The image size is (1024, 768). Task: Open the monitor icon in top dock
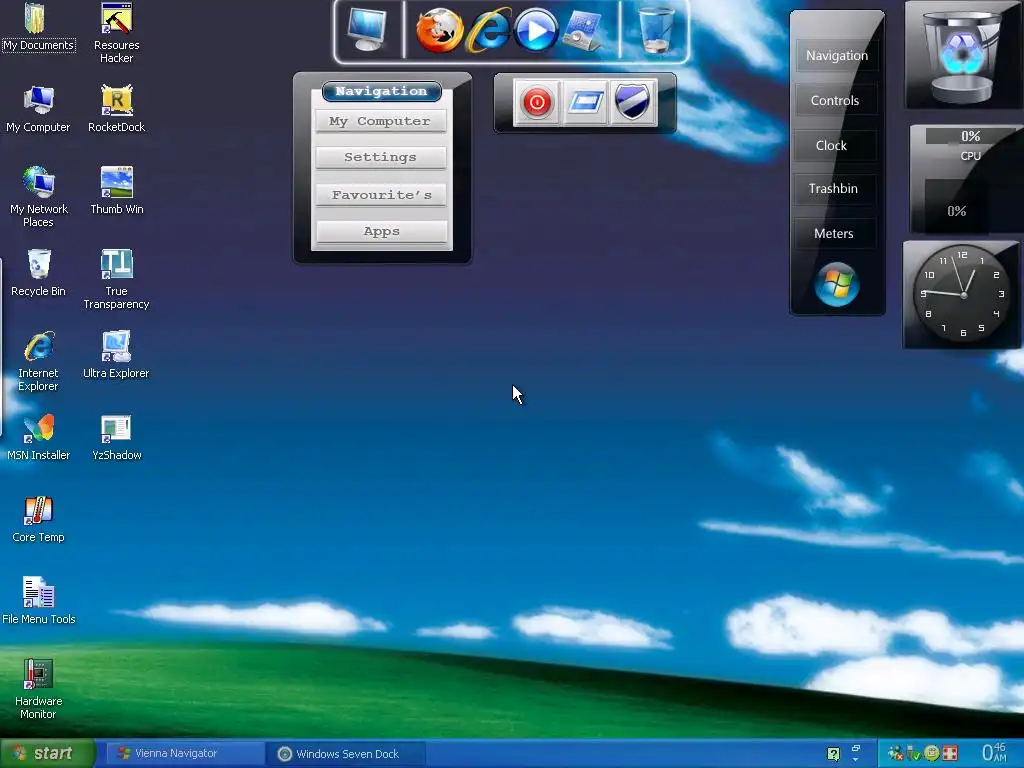(367, 29)
